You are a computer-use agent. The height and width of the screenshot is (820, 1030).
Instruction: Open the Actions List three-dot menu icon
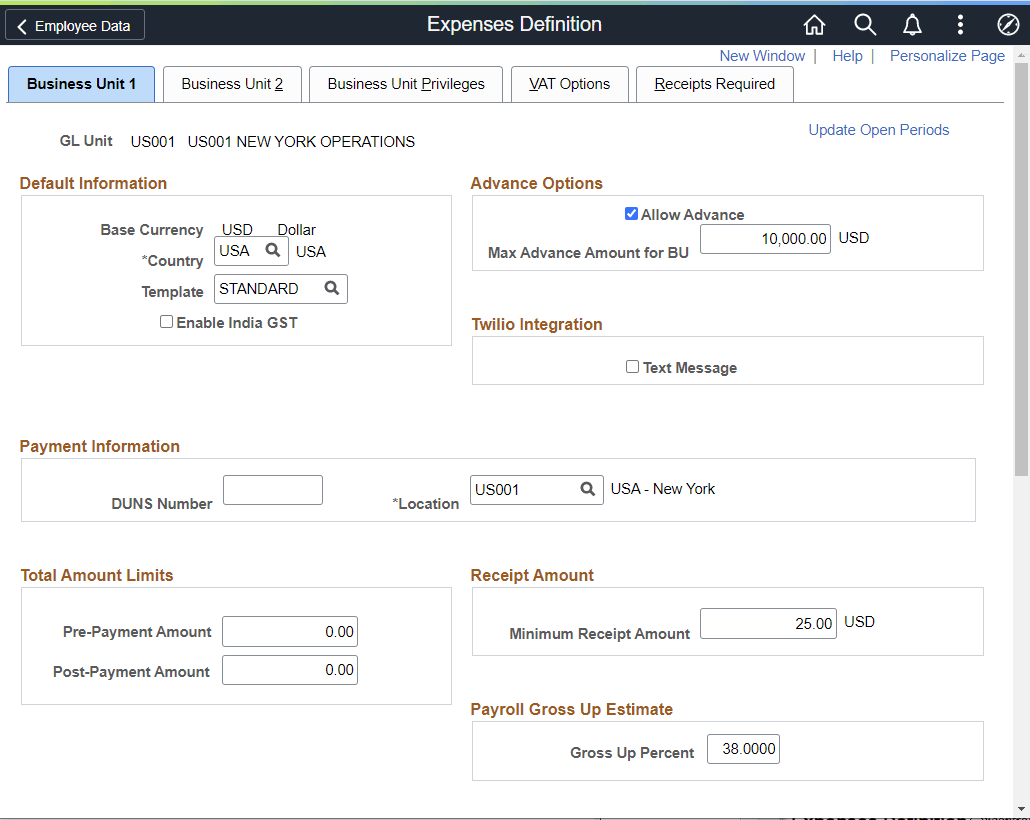click(x=959, y=24)
